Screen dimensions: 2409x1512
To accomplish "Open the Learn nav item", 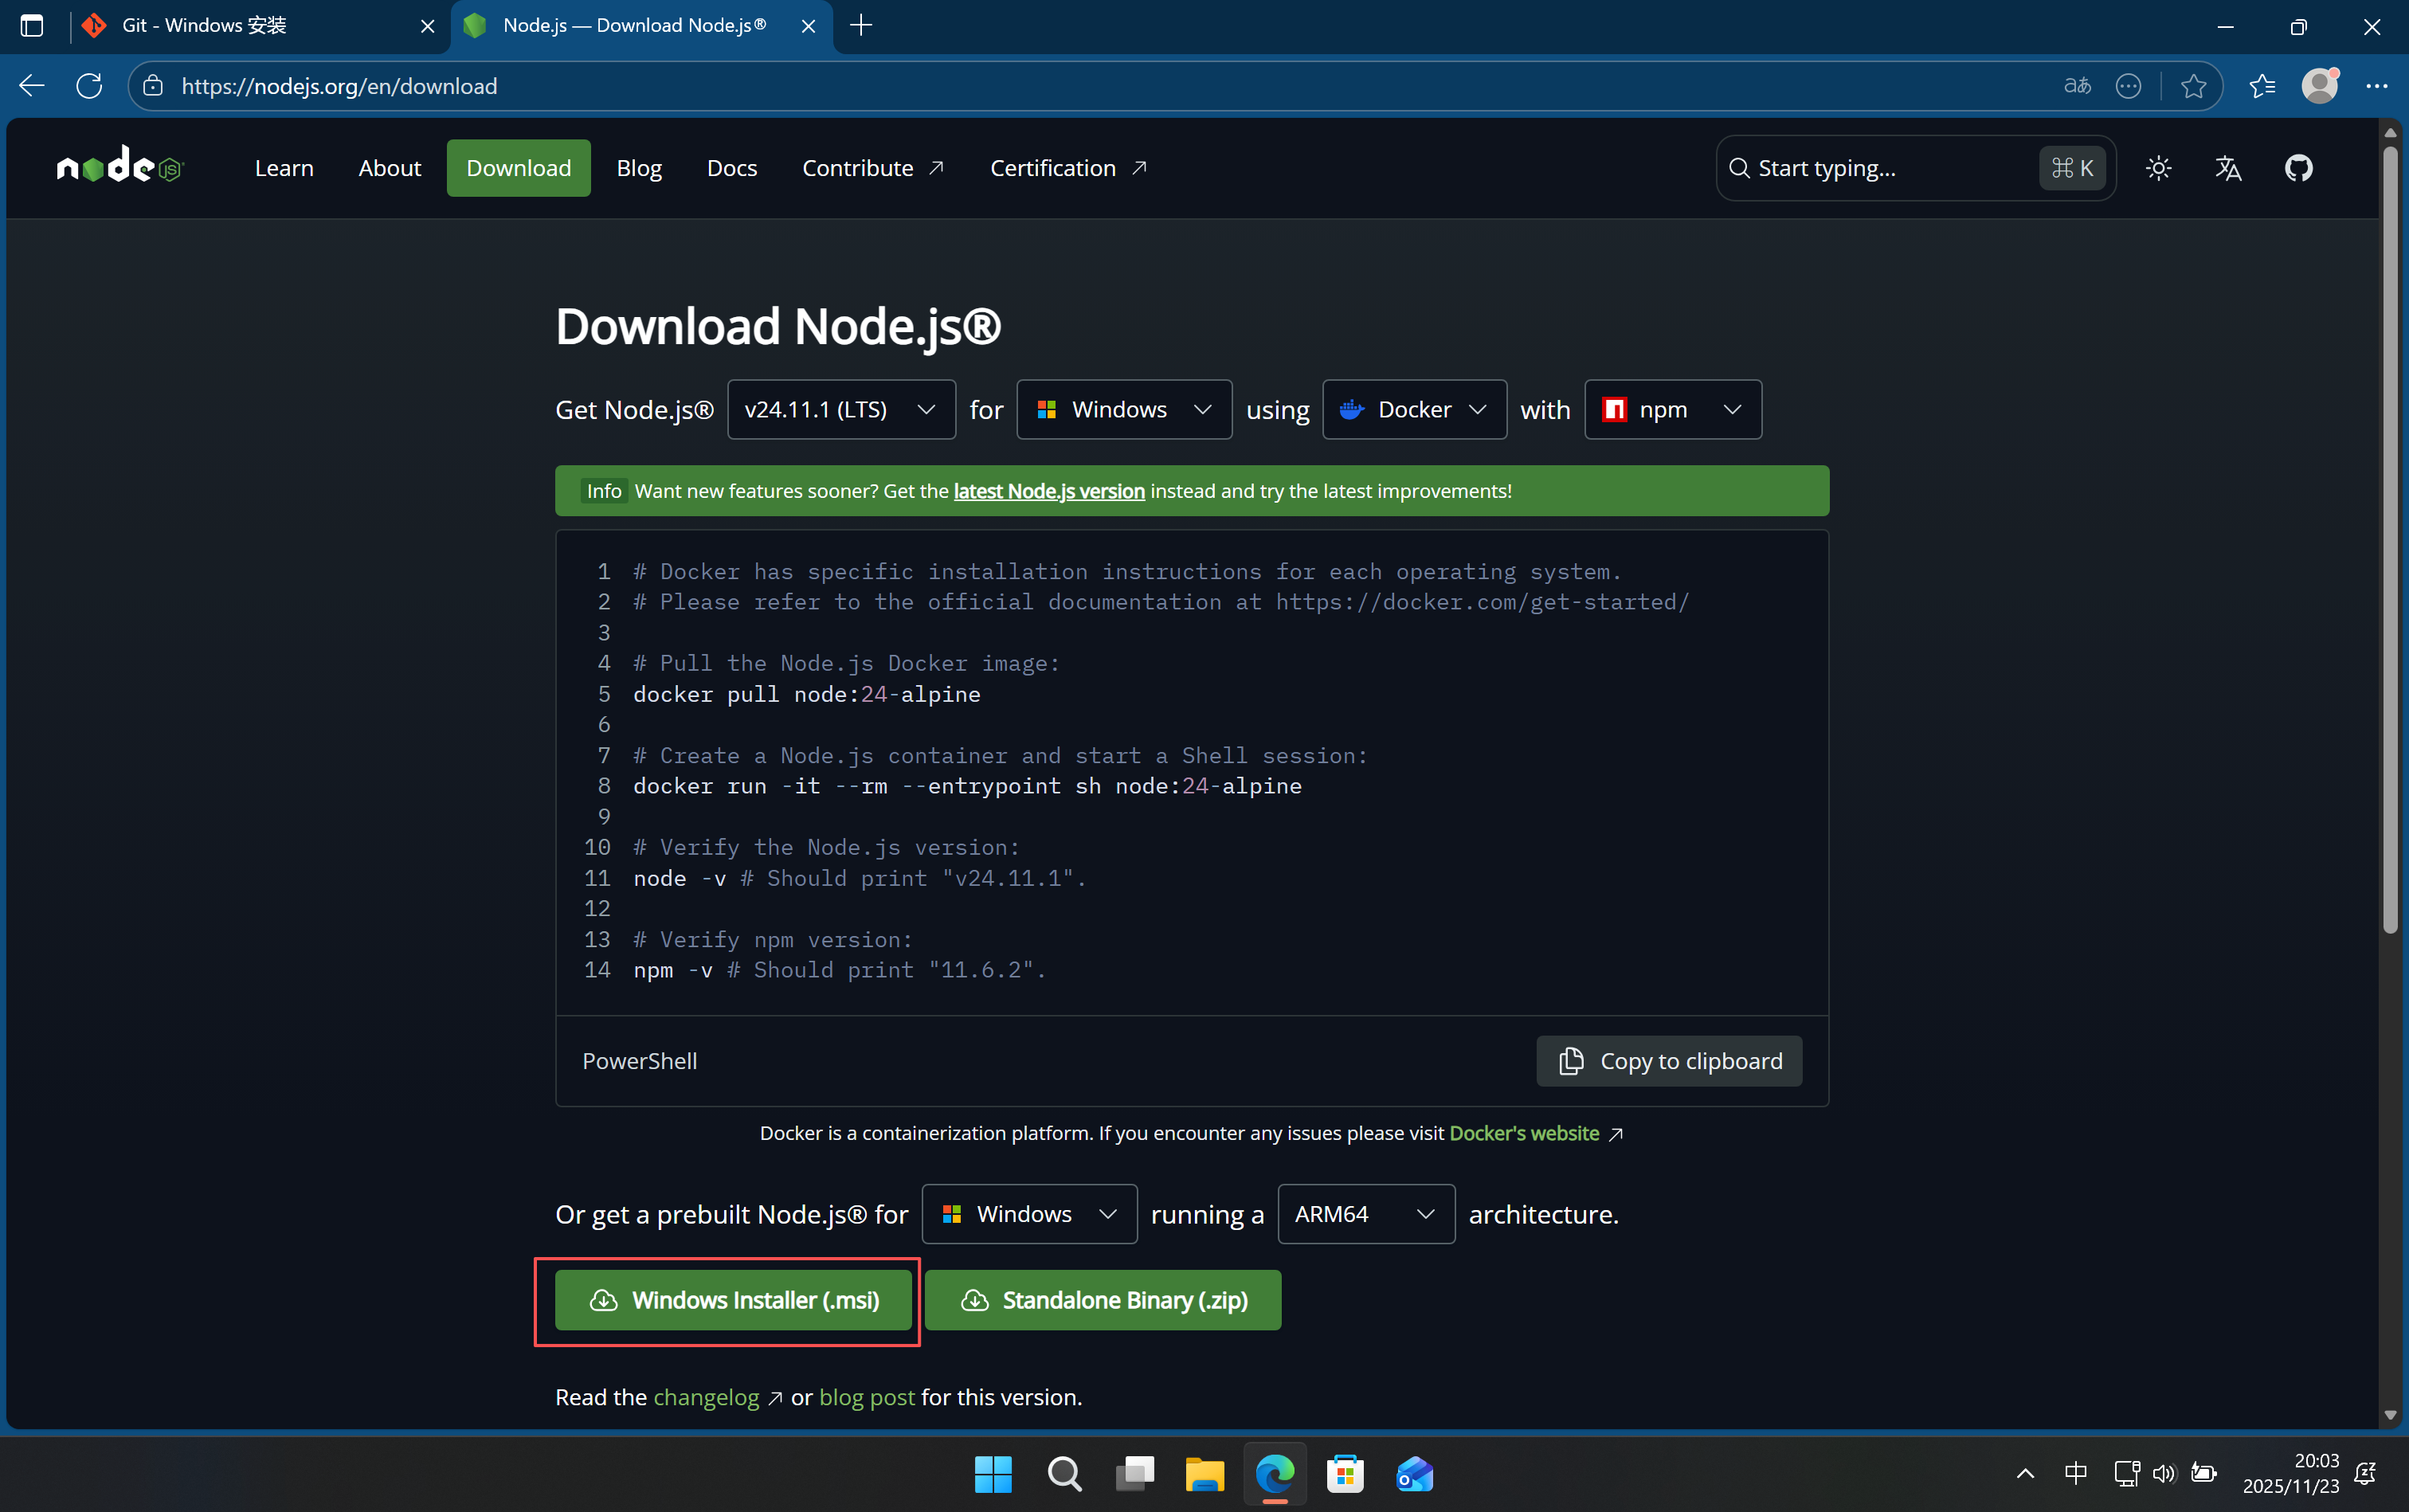I will (x=284, y=168).
